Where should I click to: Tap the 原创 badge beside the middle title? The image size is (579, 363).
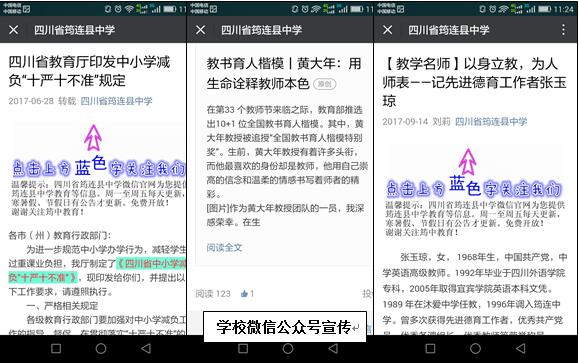(325, 84)
